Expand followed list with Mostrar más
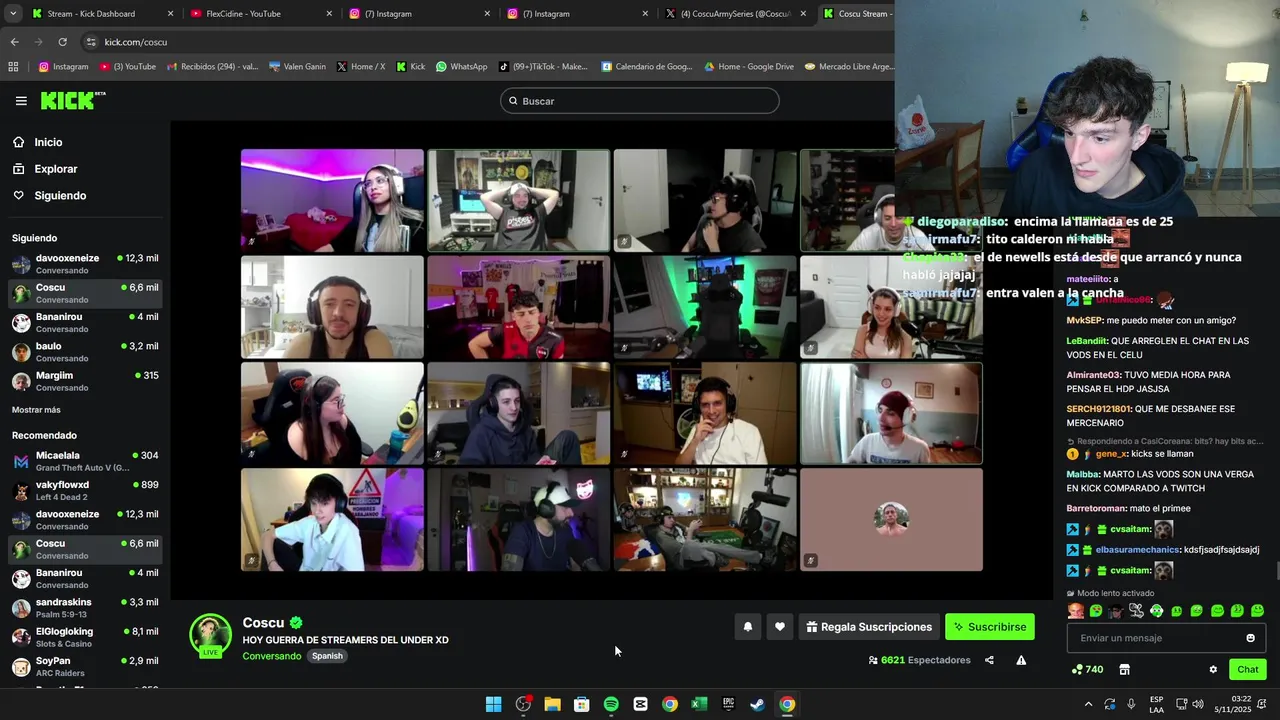1280x720 pixels. (36, 410)
